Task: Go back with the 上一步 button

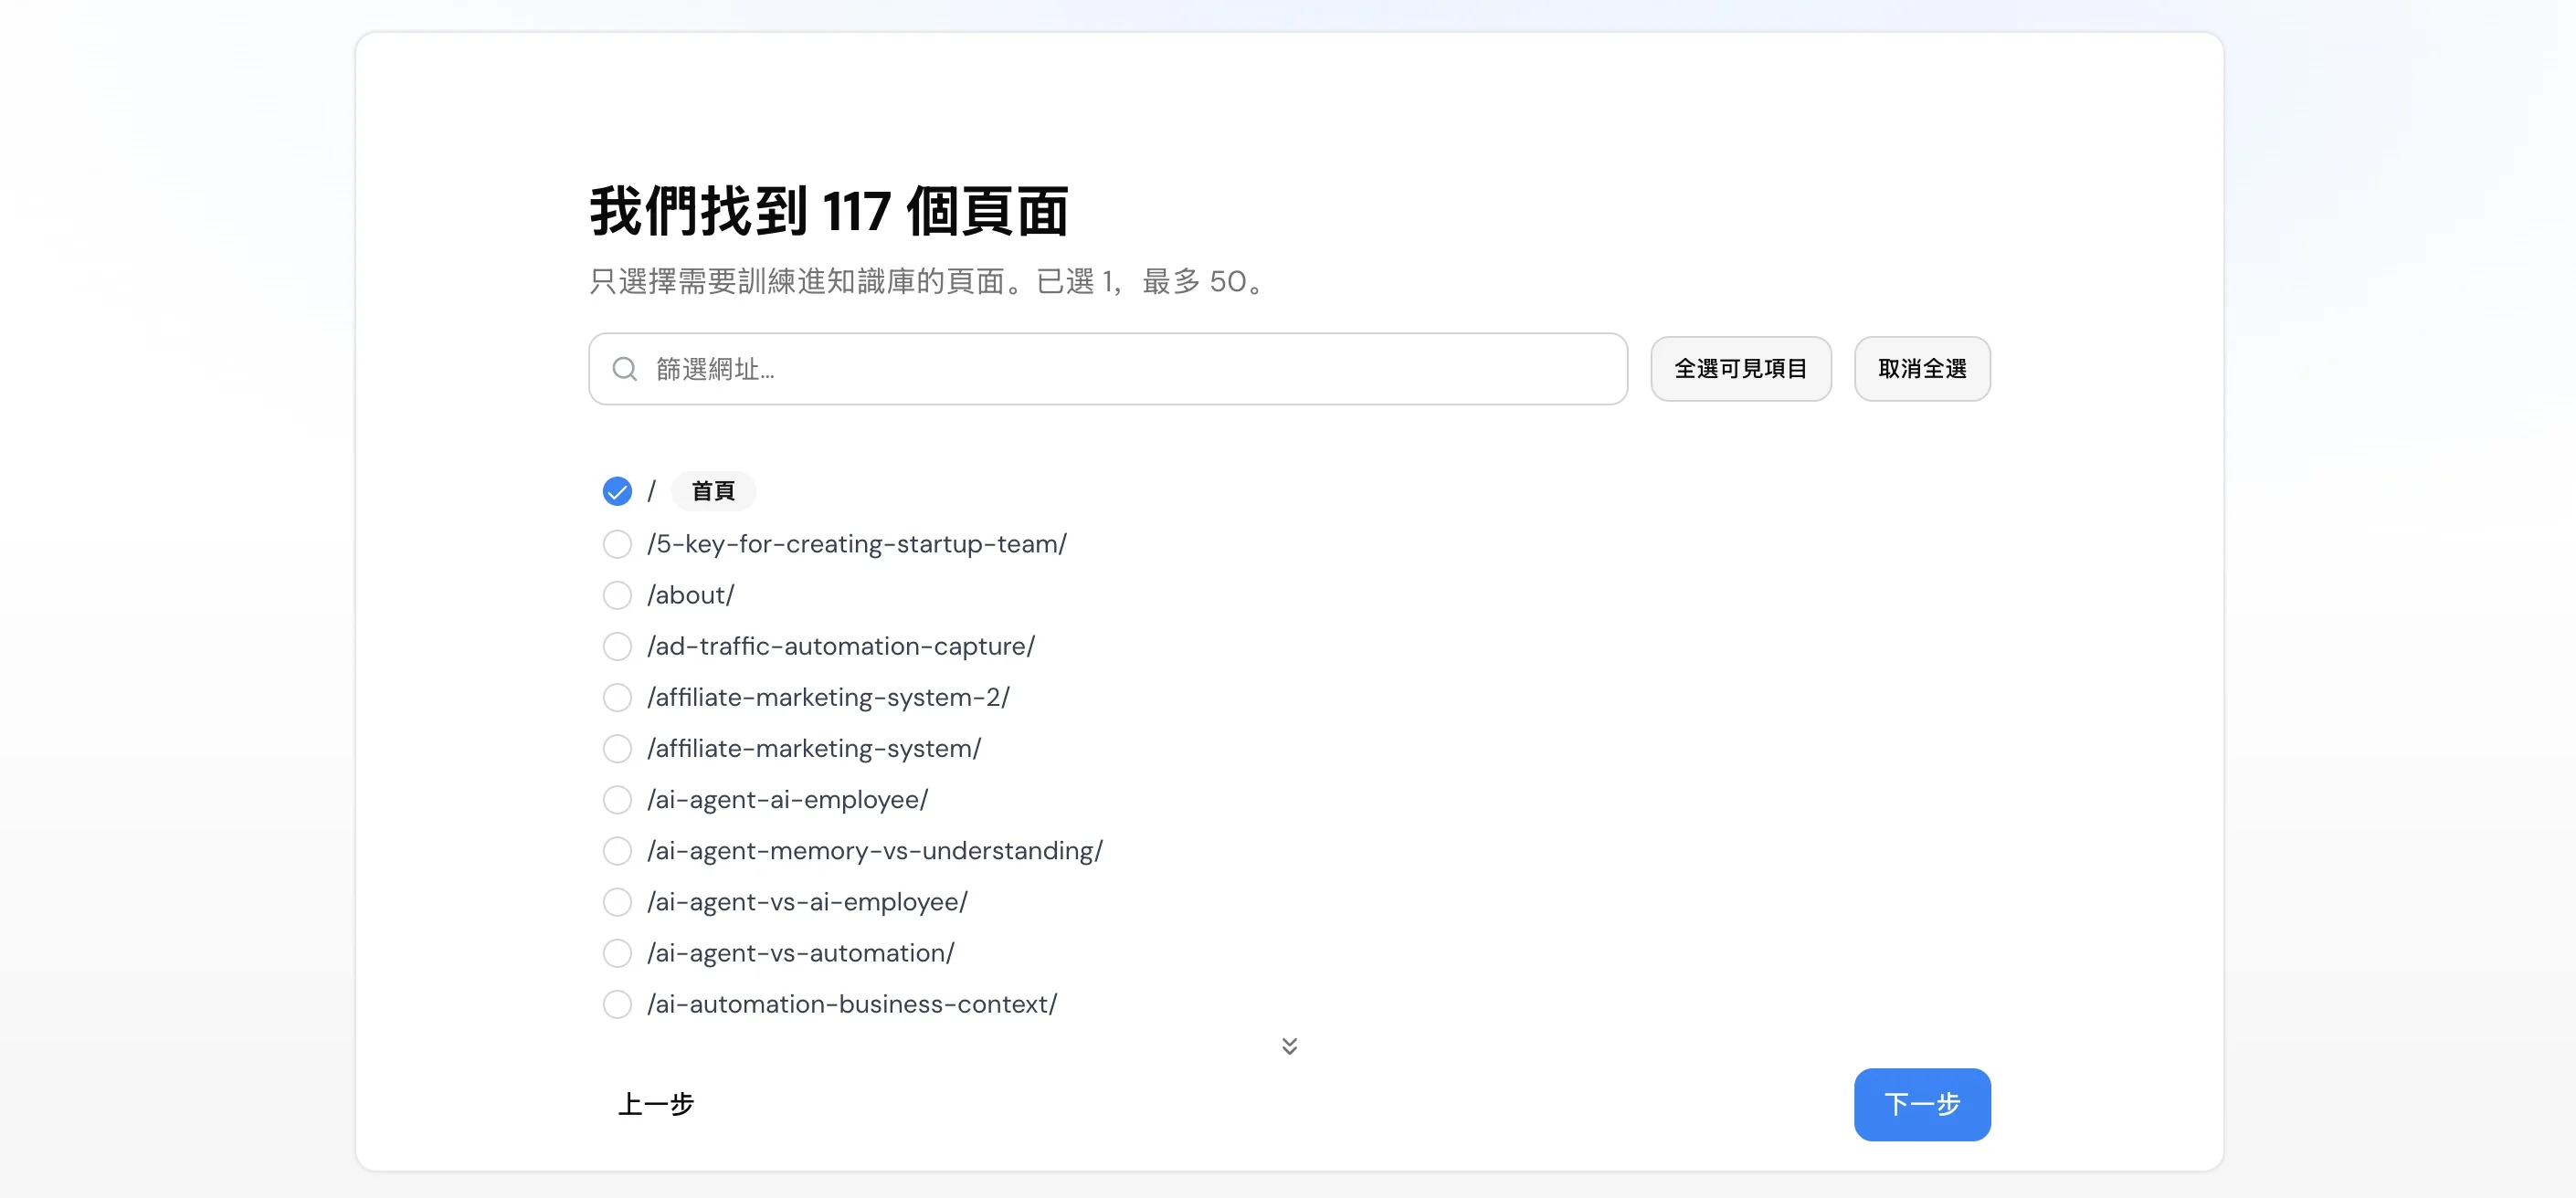Action: pos(656,1104)
